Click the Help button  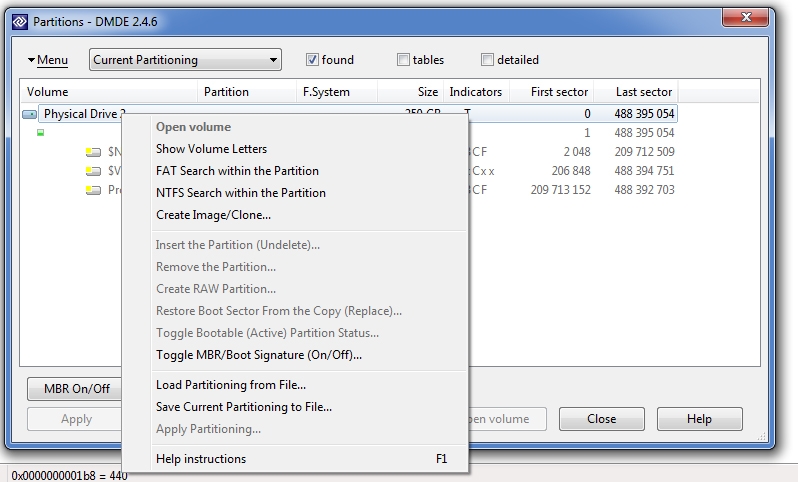click(699, 419)
